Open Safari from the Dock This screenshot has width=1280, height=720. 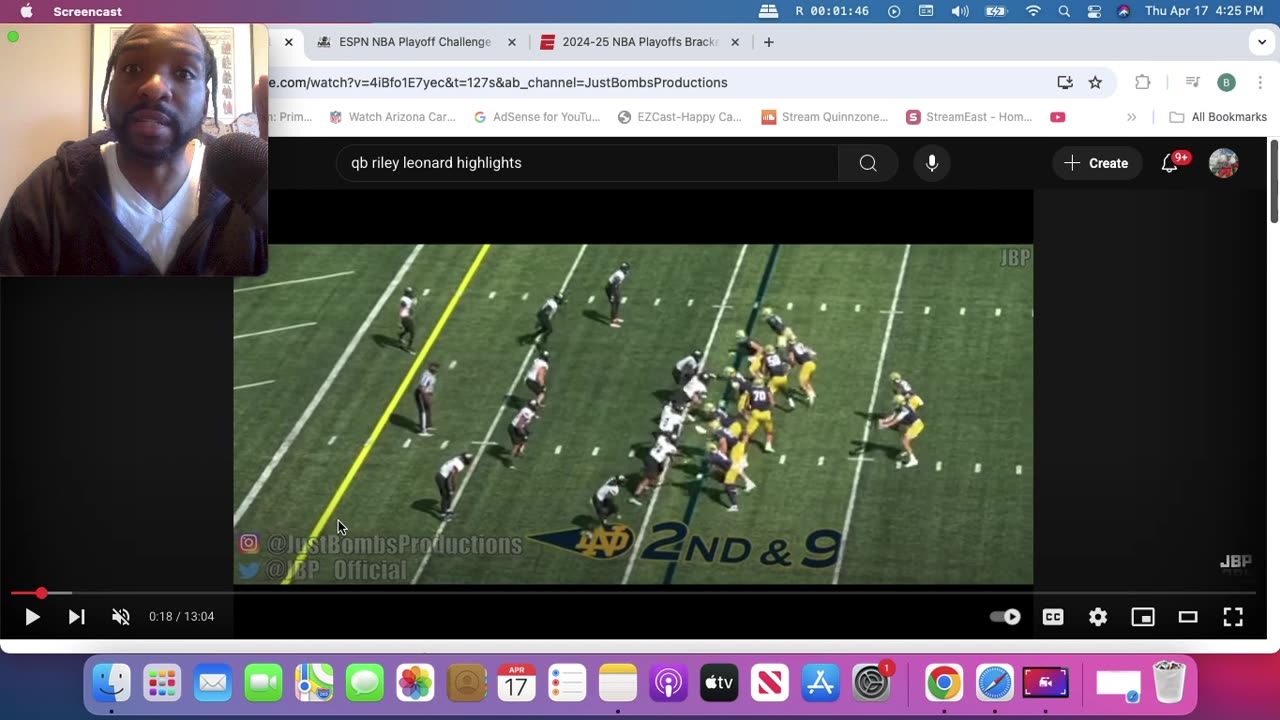[x=994, y=684]
